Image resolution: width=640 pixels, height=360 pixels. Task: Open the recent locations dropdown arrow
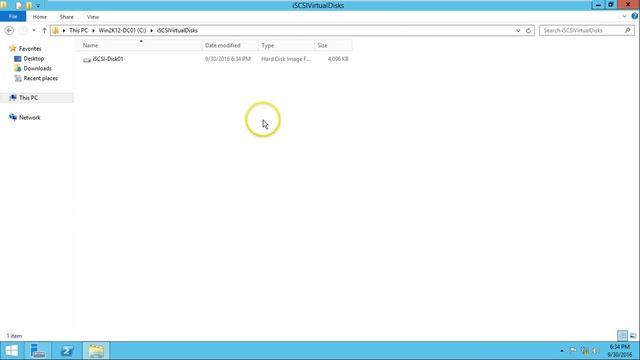click(34, 31)
